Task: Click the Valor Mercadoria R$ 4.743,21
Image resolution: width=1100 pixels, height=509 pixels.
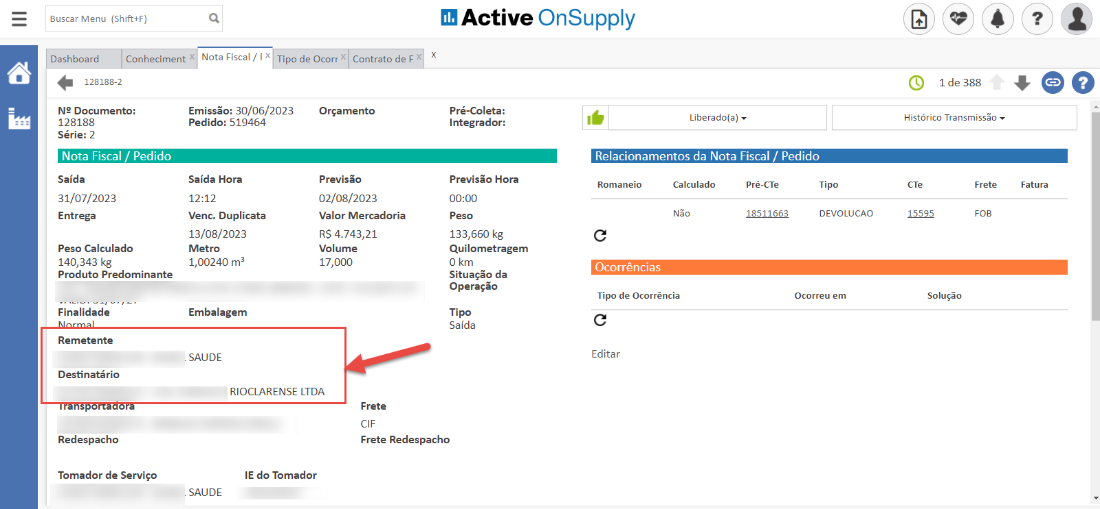Action: tap(348, 234)
